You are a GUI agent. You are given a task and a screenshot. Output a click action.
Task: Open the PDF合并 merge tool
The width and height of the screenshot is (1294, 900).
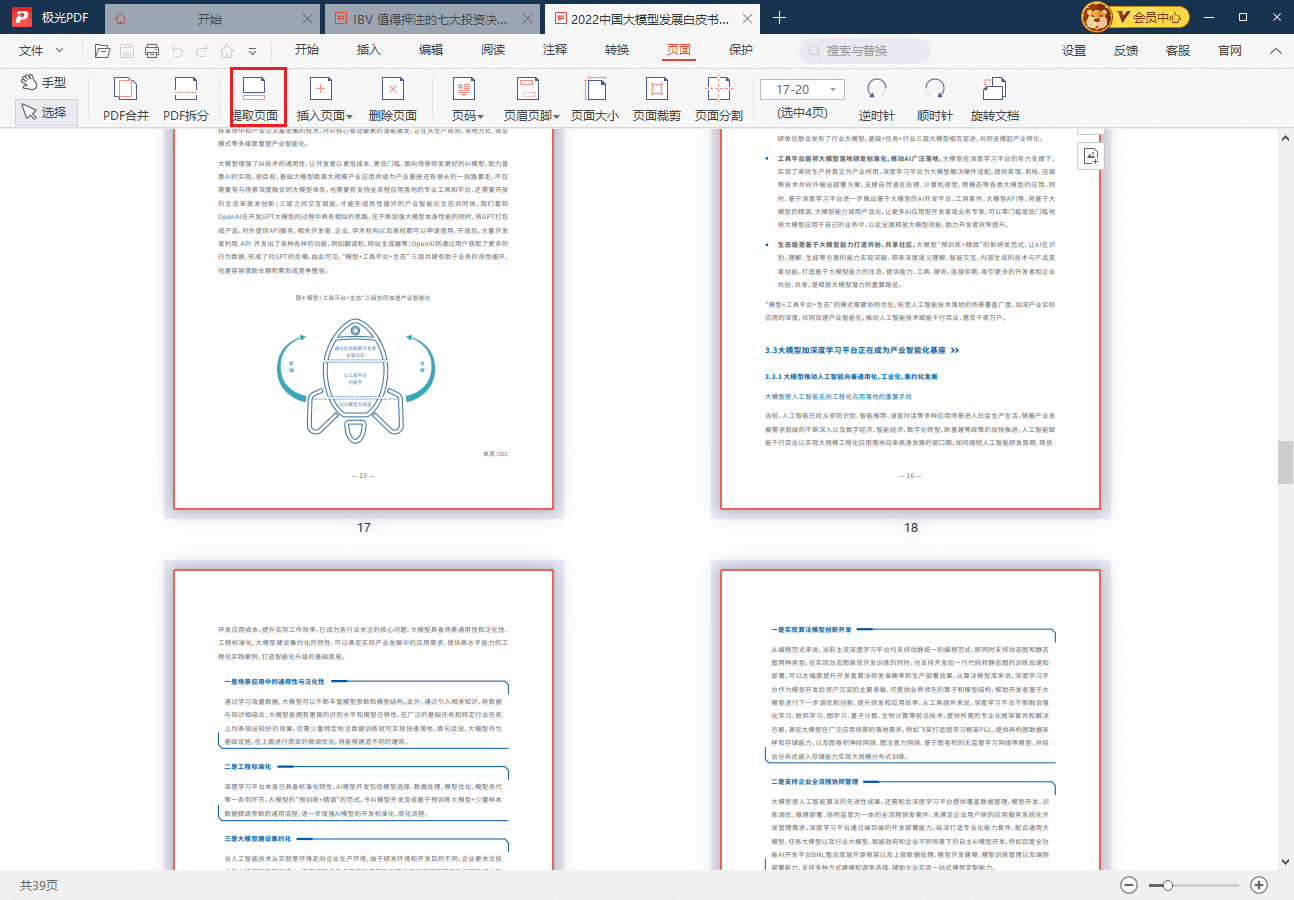pyautogui.click(x=126, y=100)
